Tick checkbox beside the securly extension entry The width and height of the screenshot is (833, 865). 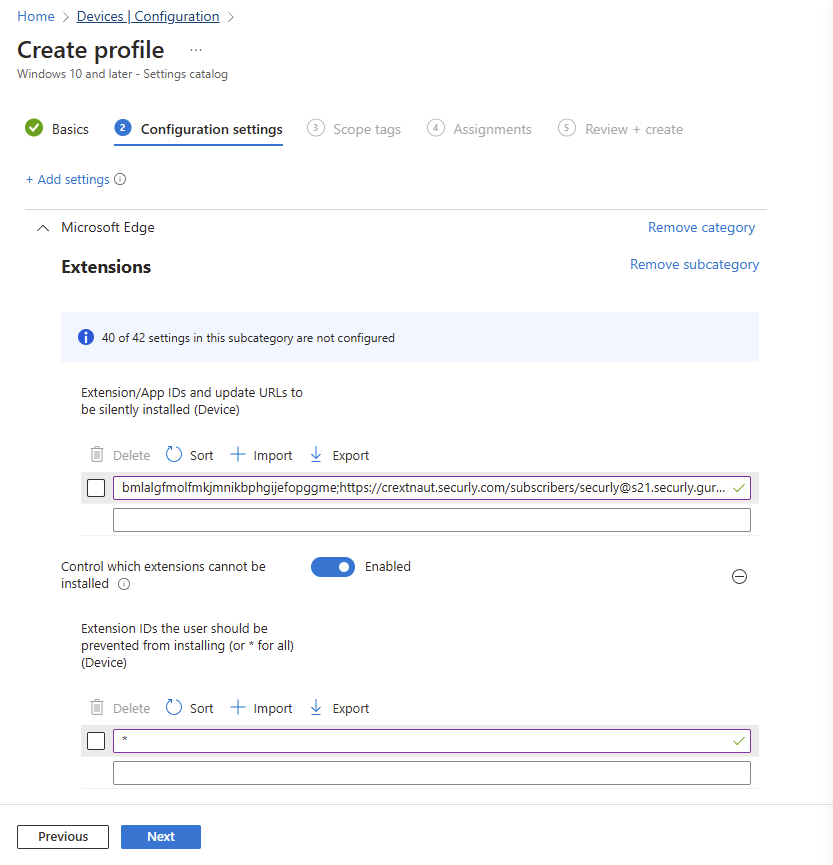(x=96, y=488)
